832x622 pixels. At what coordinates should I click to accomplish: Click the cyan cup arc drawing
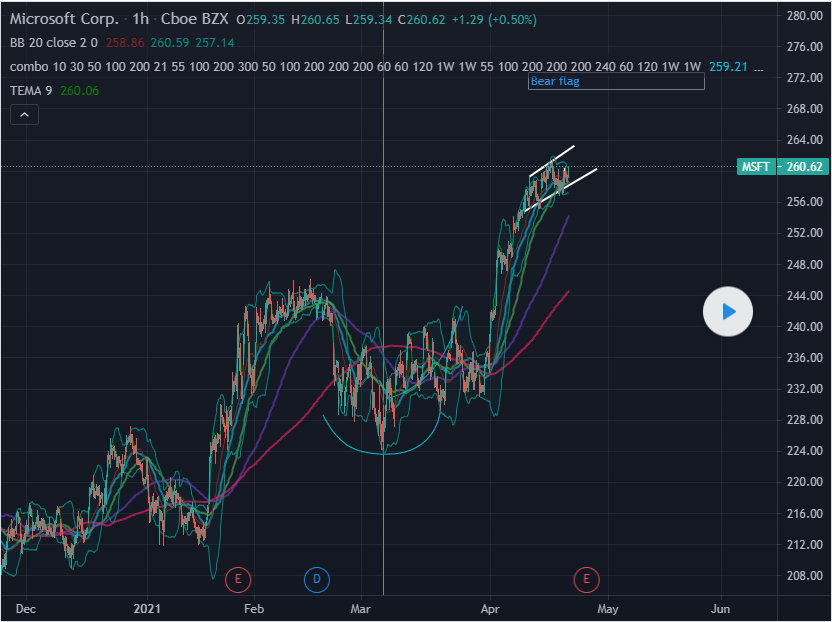coord(383,453)
